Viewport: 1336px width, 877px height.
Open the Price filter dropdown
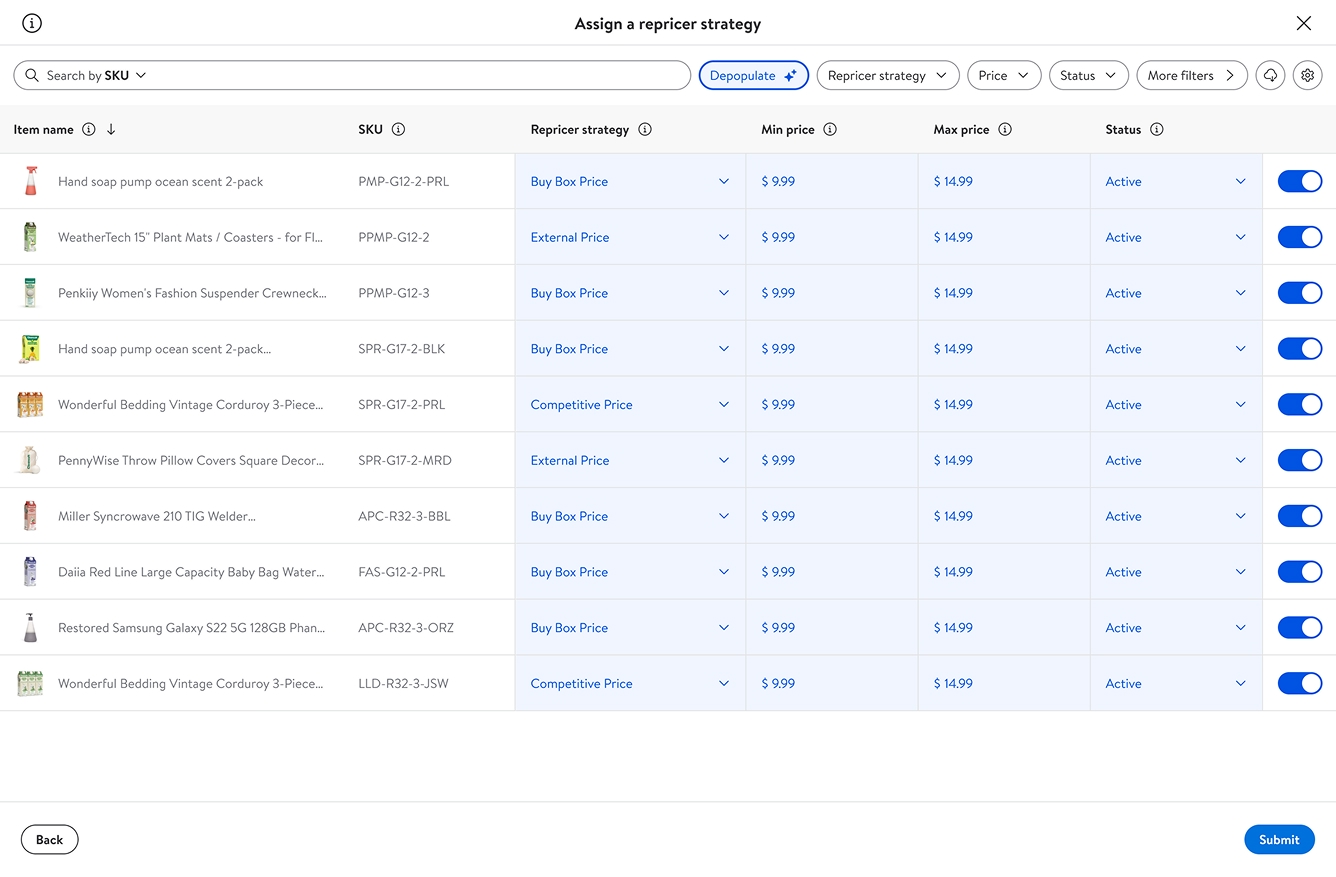coord(1003,75)
